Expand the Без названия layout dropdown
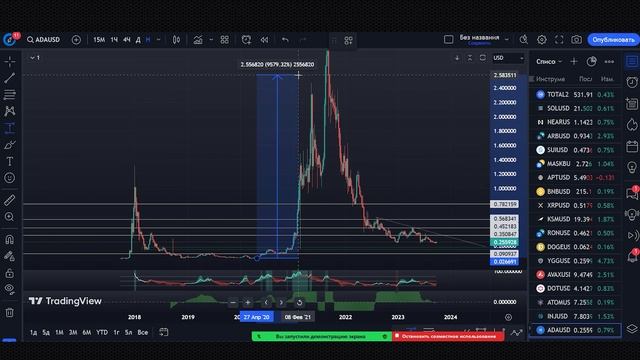This screenshot has width=640, height=360. 507,40
